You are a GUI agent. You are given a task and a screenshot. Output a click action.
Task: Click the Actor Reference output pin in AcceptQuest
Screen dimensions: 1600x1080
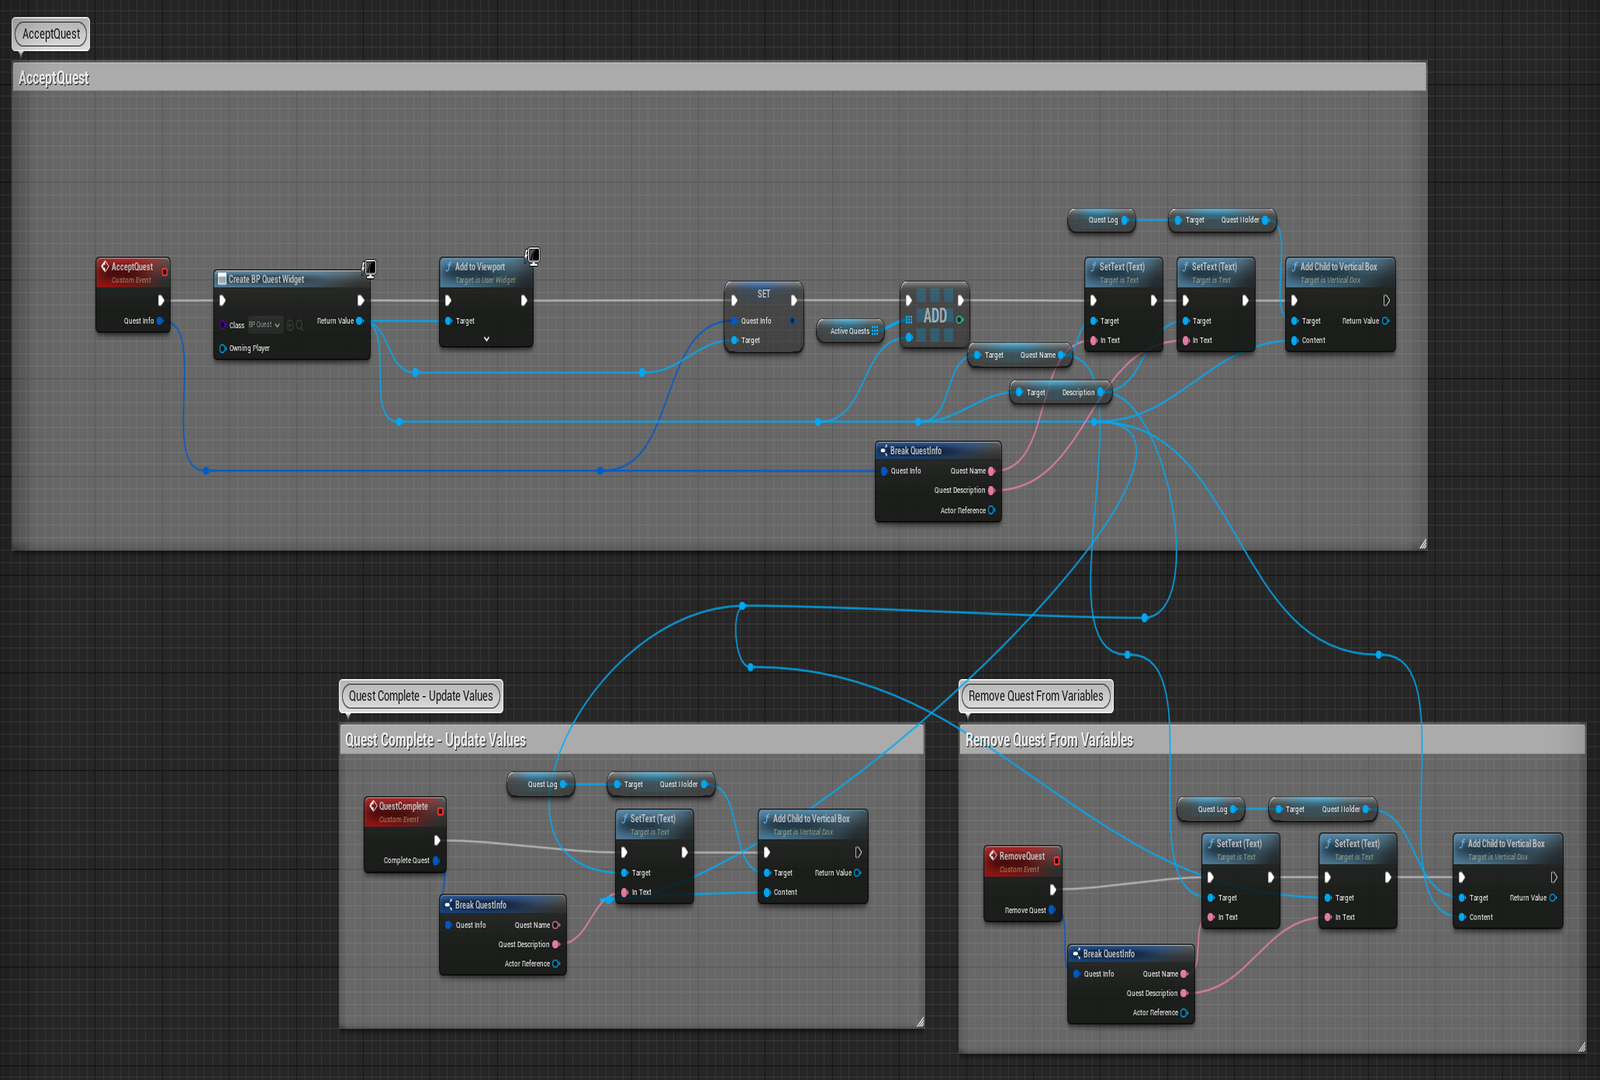coord(991,510)
